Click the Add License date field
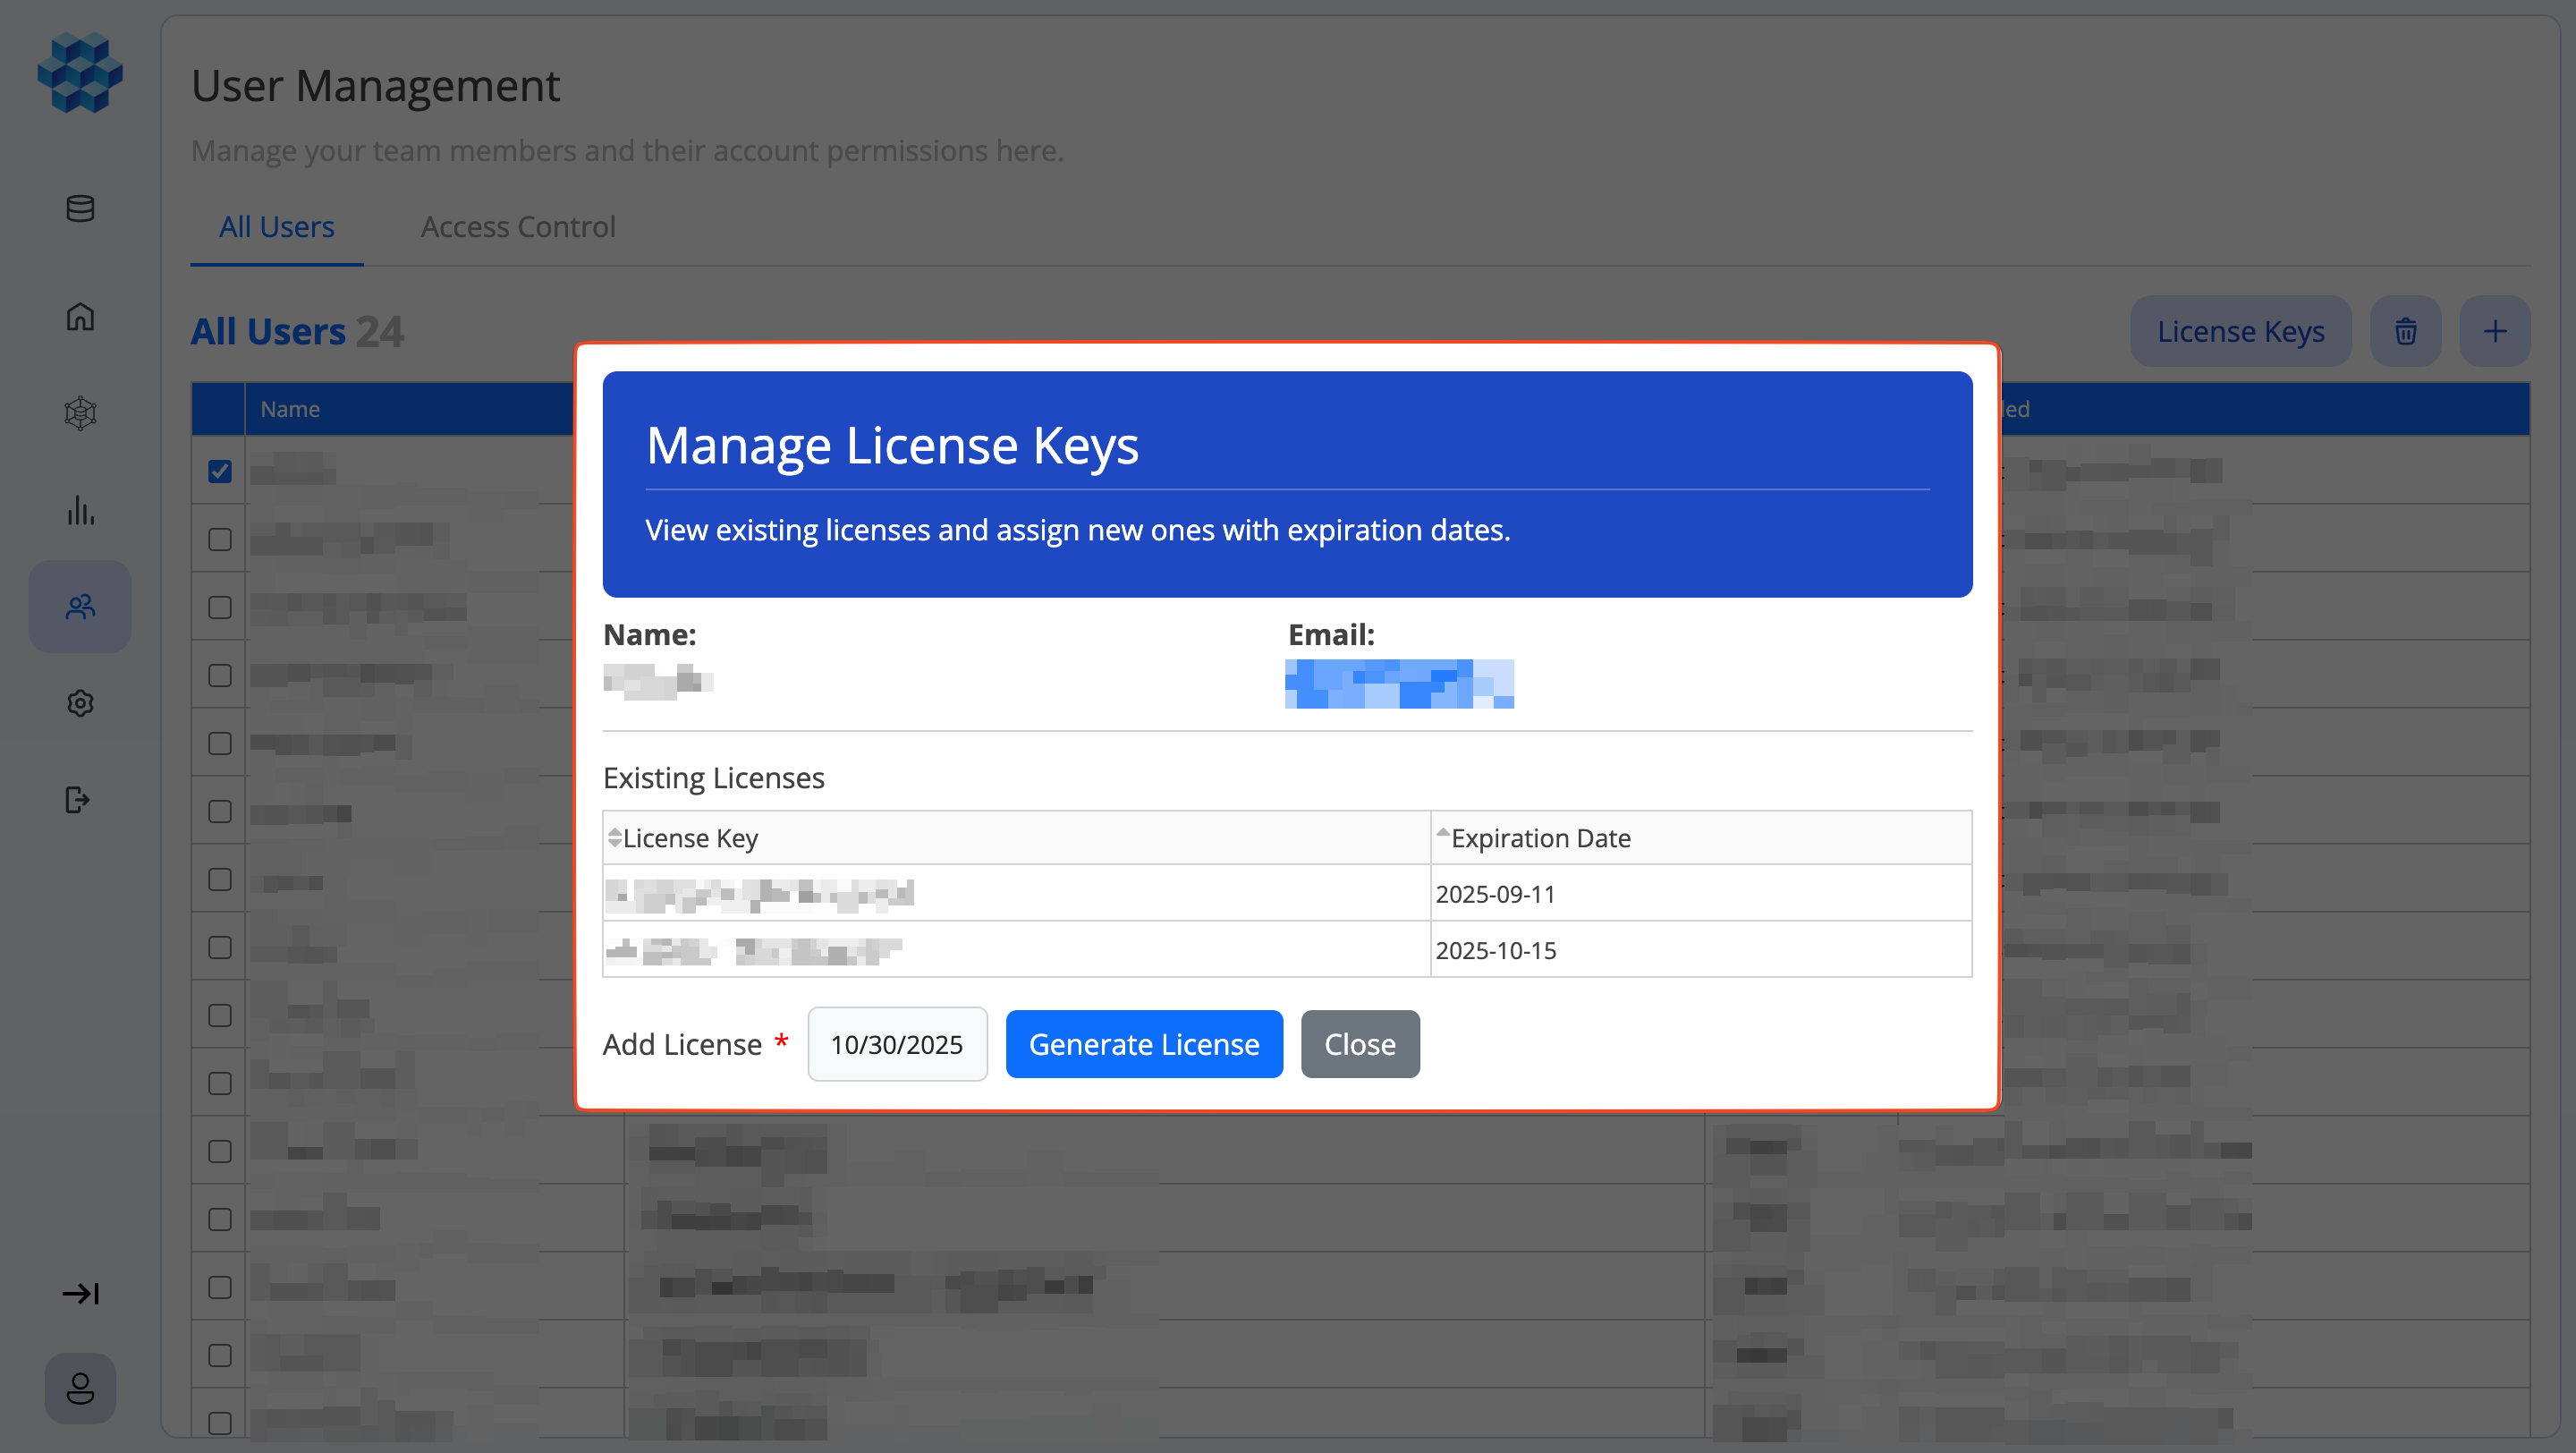The image size is (2576, 1453). (x=896, y=1044)
